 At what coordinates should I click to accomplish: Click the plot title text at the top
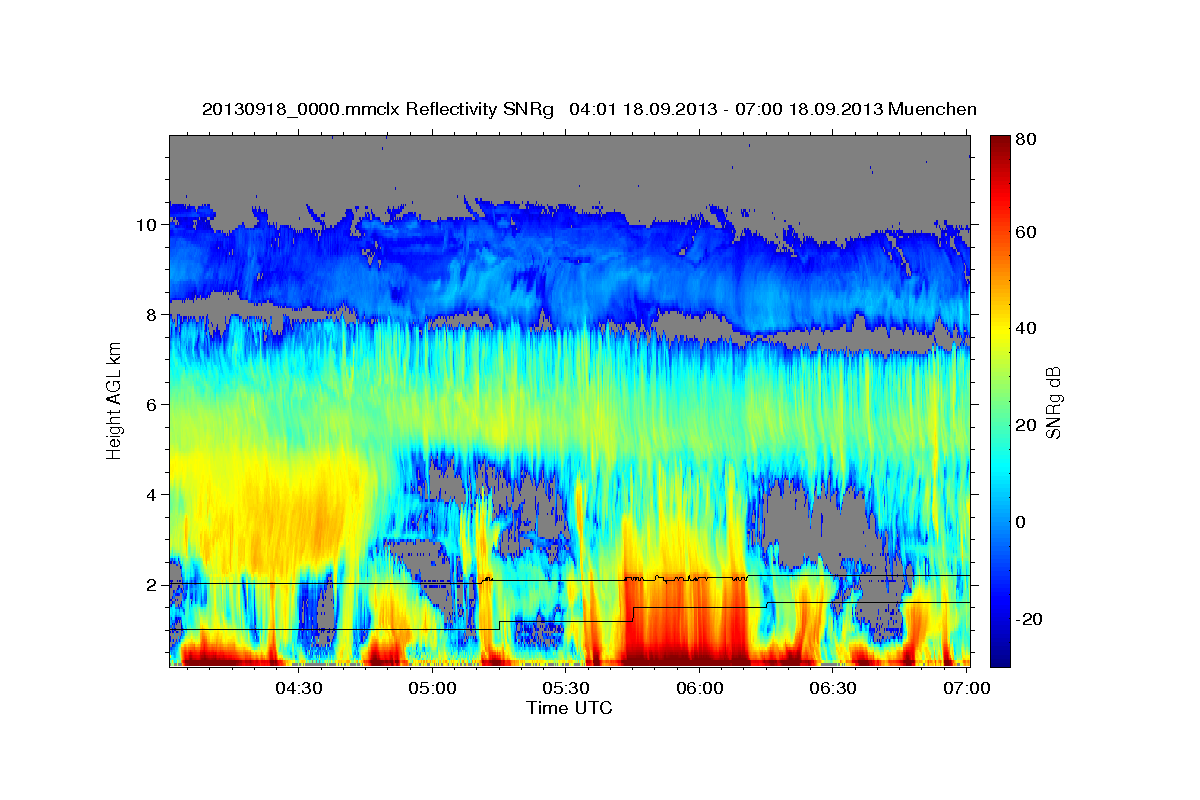click(589, 109)
